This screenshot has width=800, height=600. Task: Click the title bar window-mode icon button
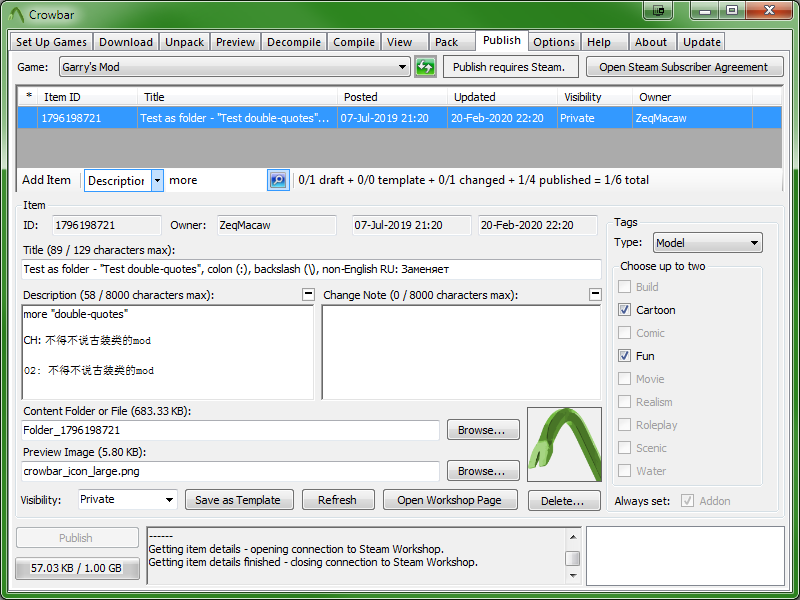tap(659, 10)
